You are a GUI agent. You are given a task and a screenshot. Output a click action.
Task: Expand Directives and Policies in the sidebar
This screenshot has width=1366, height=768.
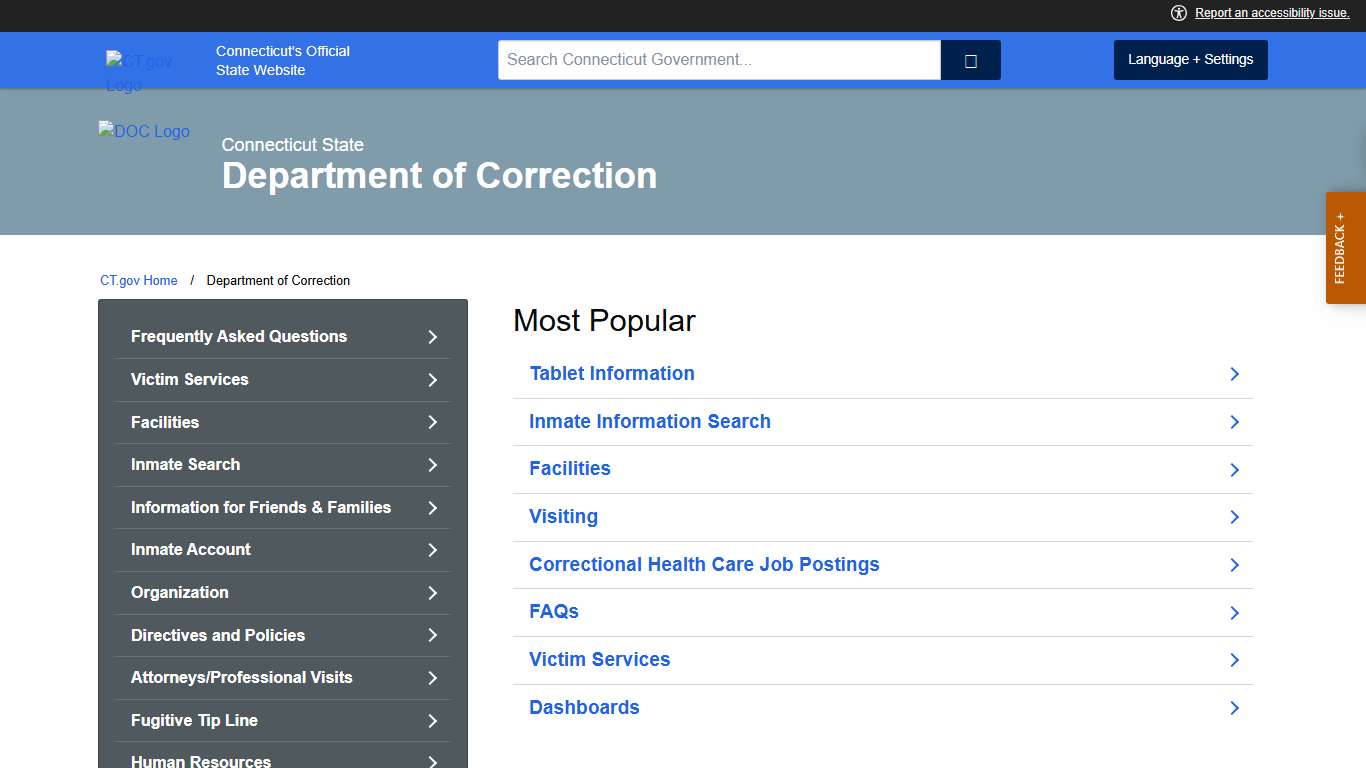(x=282, y=635)
